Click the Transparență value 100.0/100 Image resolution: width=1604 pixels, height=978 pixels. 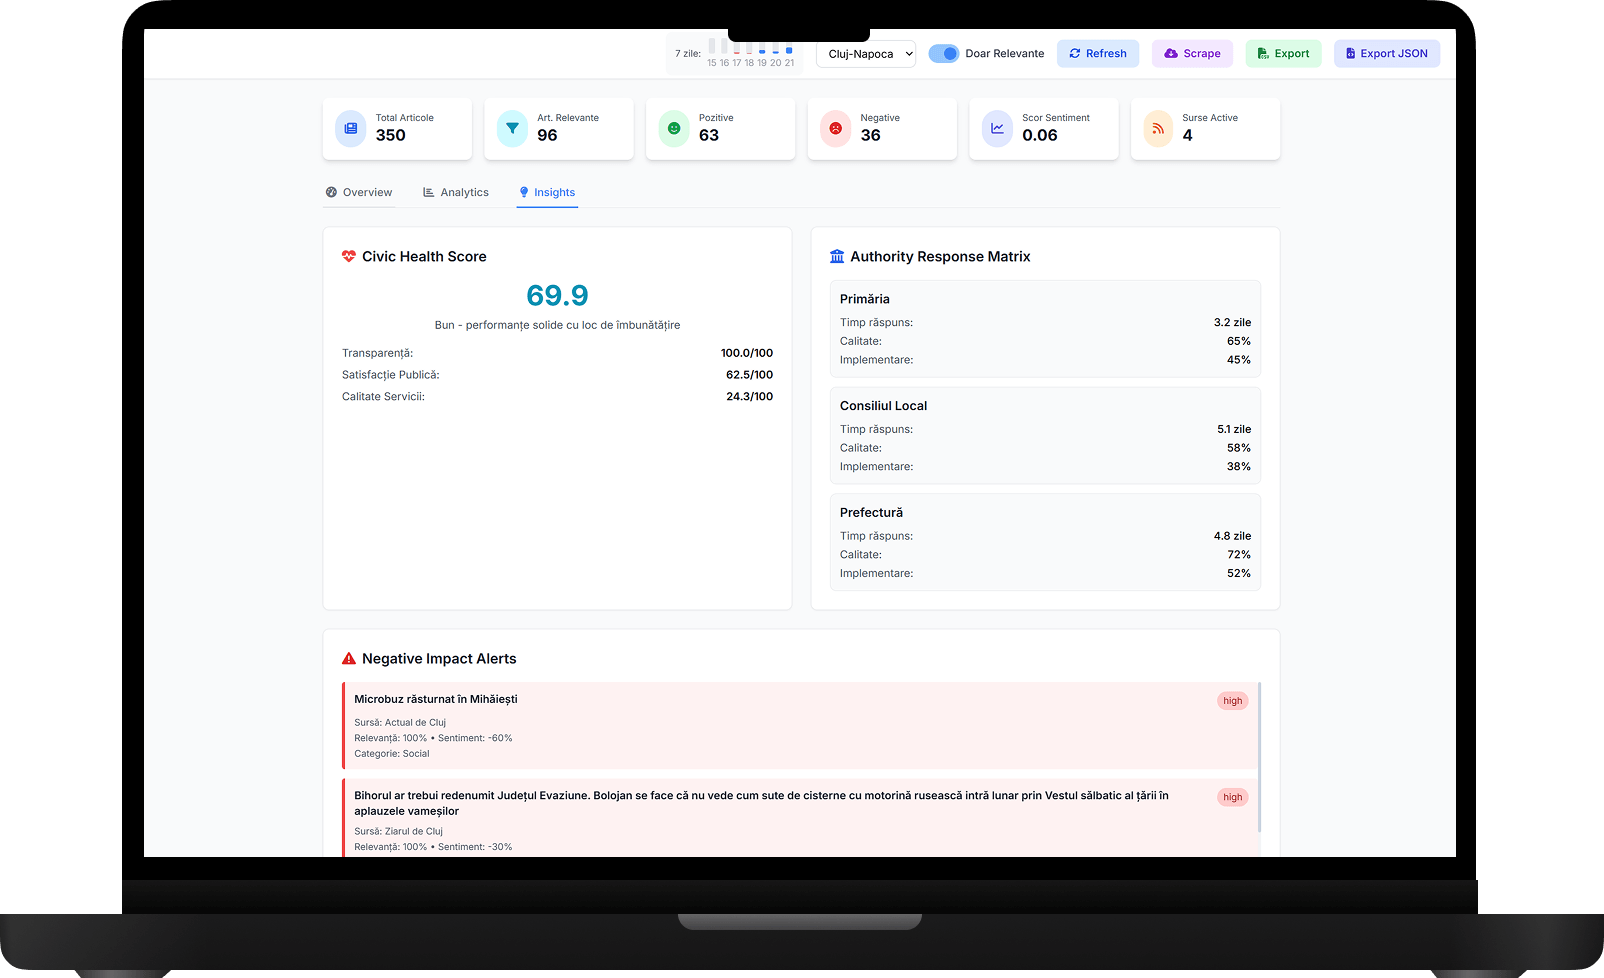[x=747, y=353]
